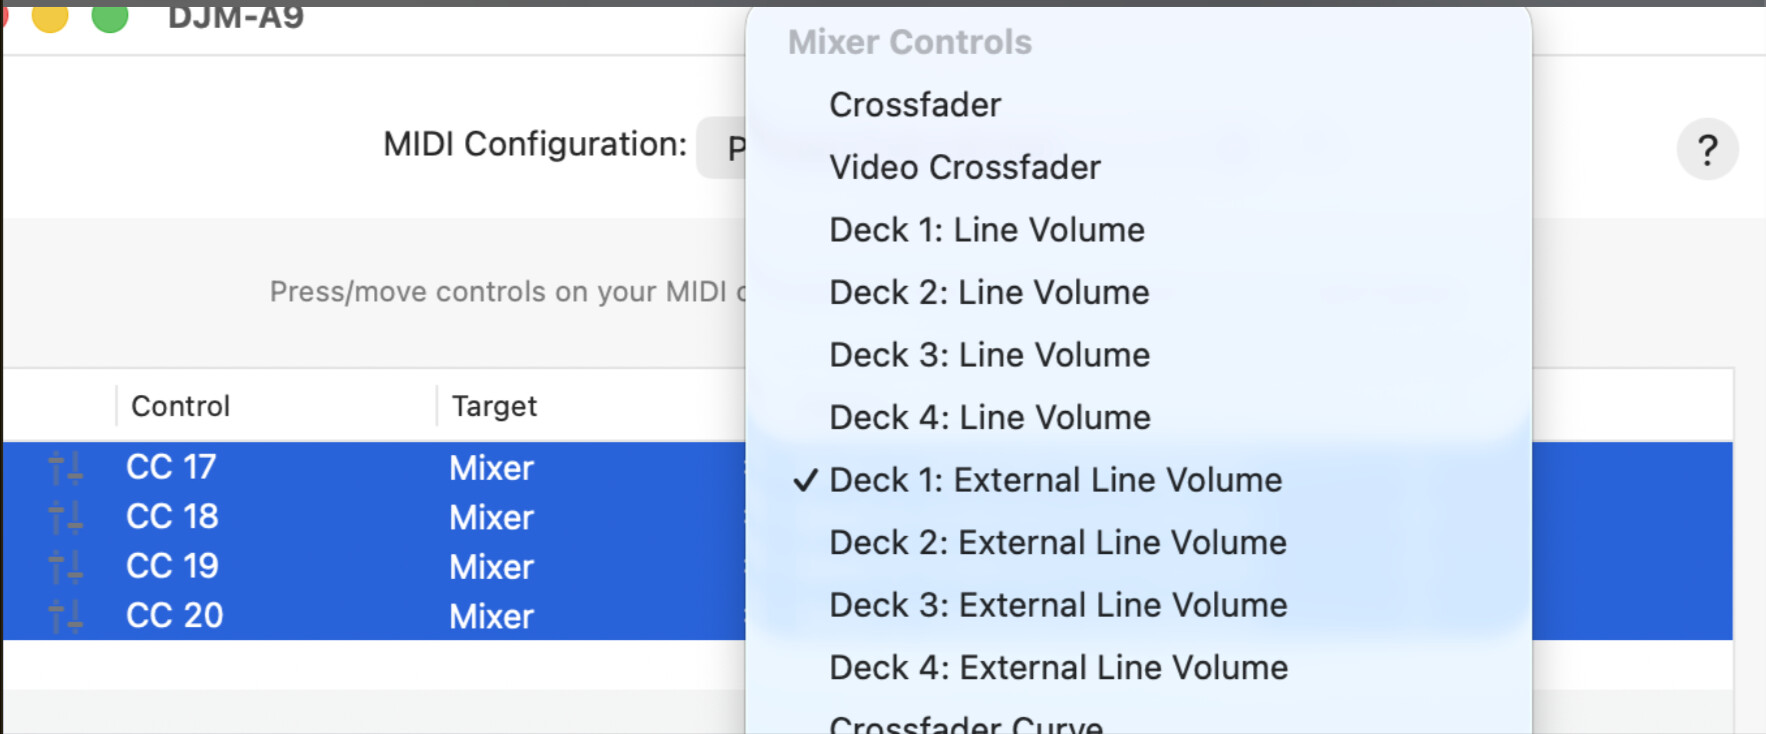
Task: Choose the checked Deck 1: External Line Volume
Action: coord(1055,480)
